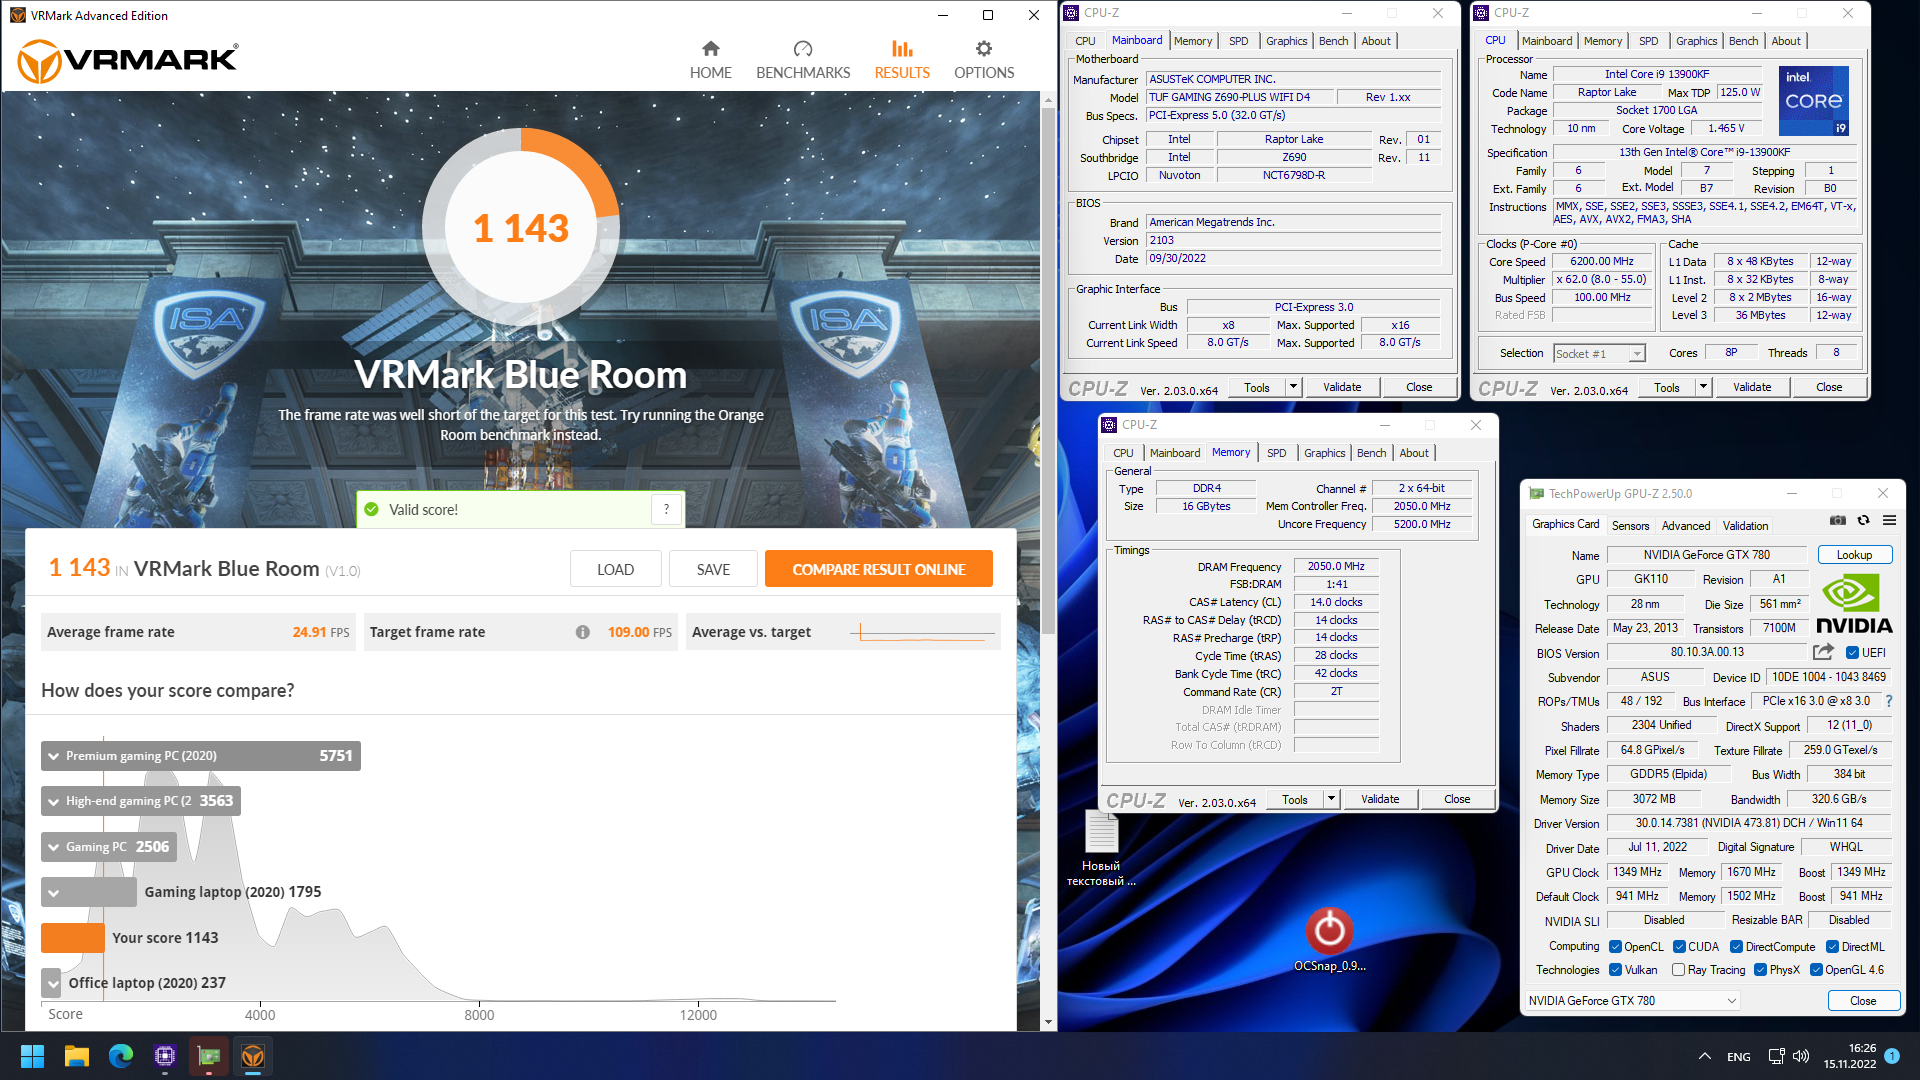Open GPU-Z taskbar icon
The height and width of the screenshot is (1080, 1920).
pyautogui.click(x=209, y=1056)
